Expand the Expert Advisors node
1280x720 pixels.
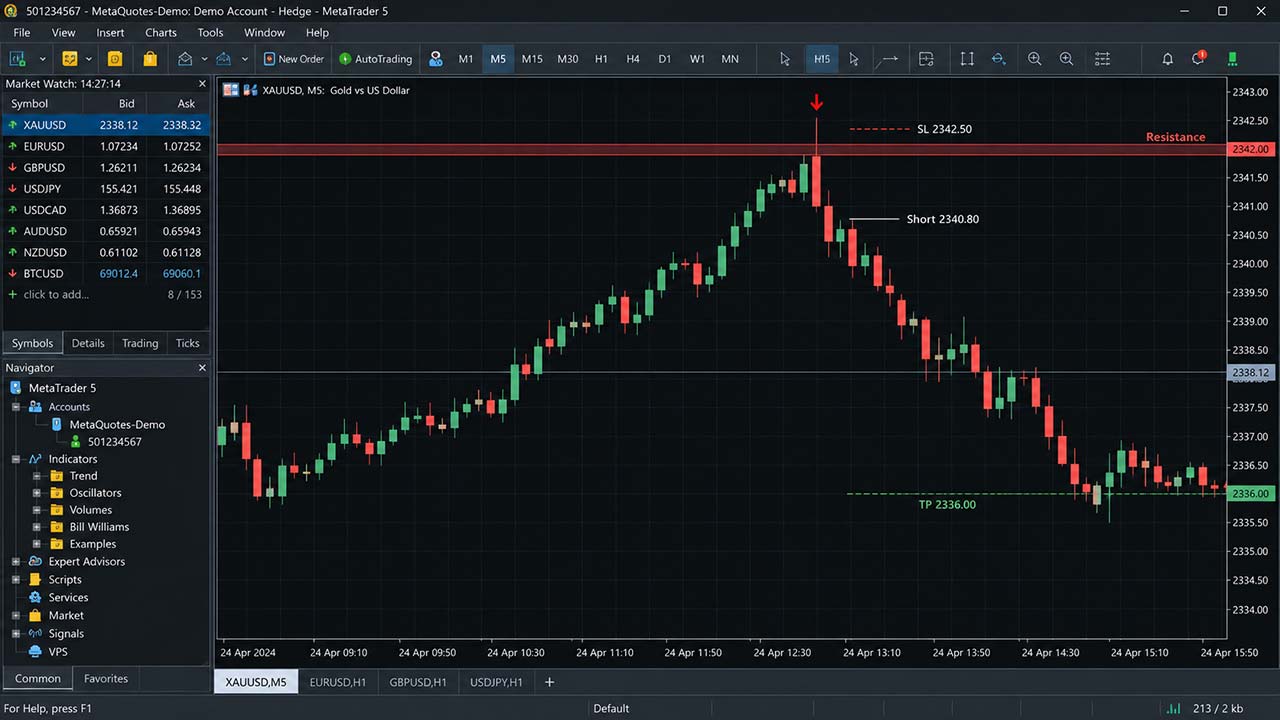click(x=16, y=562)
